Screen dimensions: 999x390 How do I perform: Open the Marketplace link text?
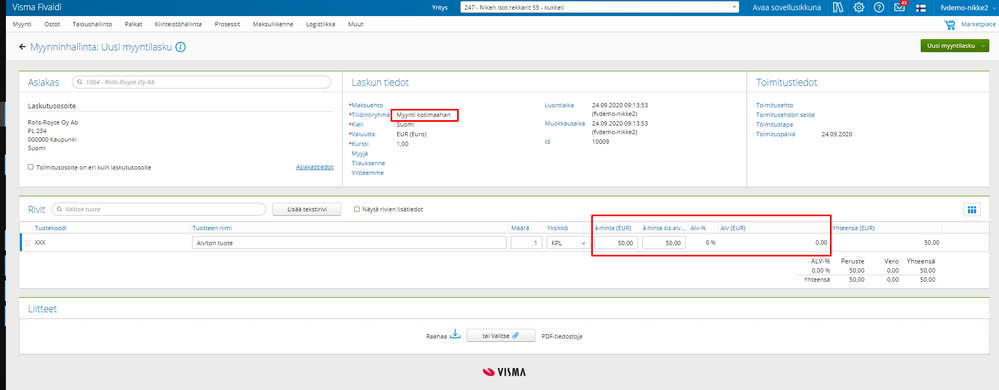tap(978, 25)
